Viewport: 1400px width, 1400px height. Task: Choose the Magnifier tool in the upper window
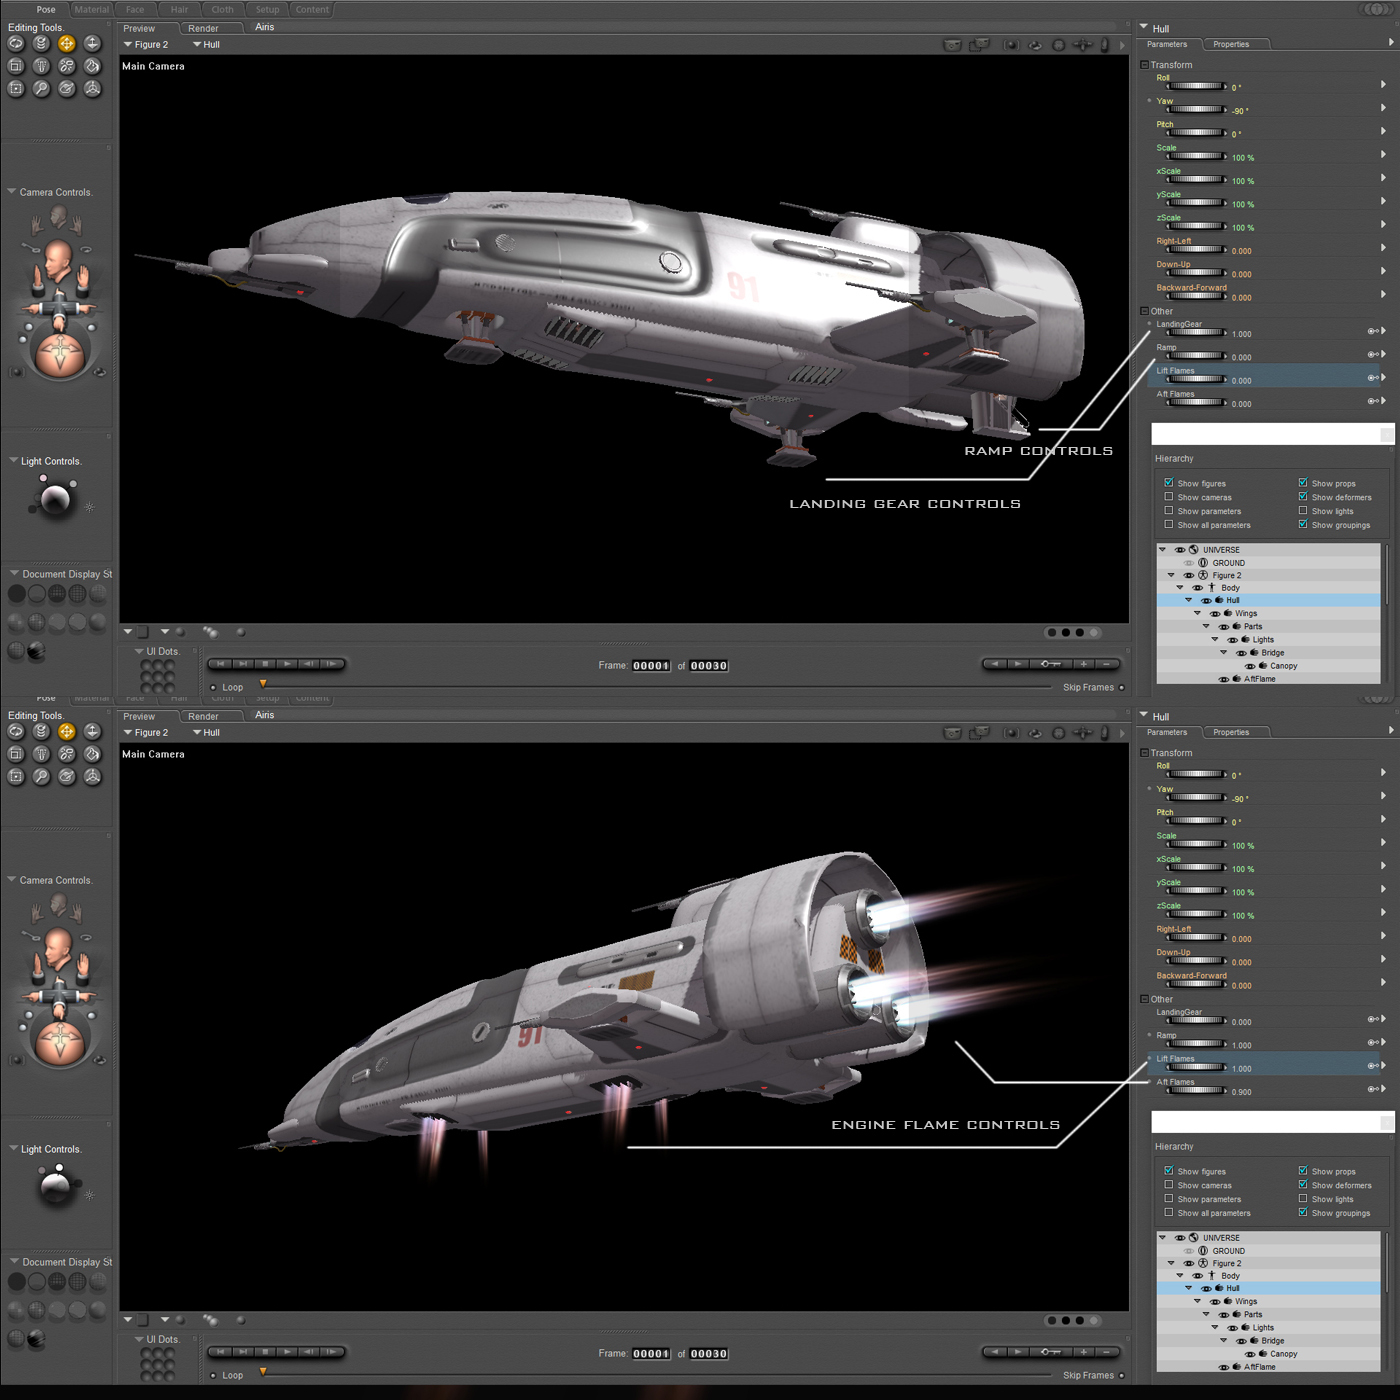pyautogui.click(x=41, y=89)
